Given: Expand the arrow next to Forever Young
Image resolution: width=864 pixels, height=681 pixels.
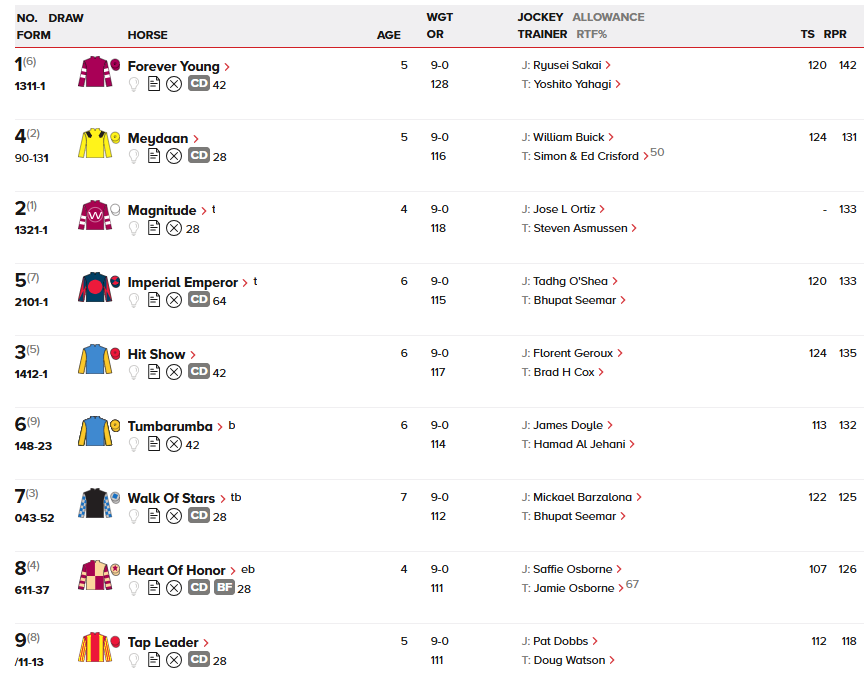Looking at the screenshot, I should 228,67.
